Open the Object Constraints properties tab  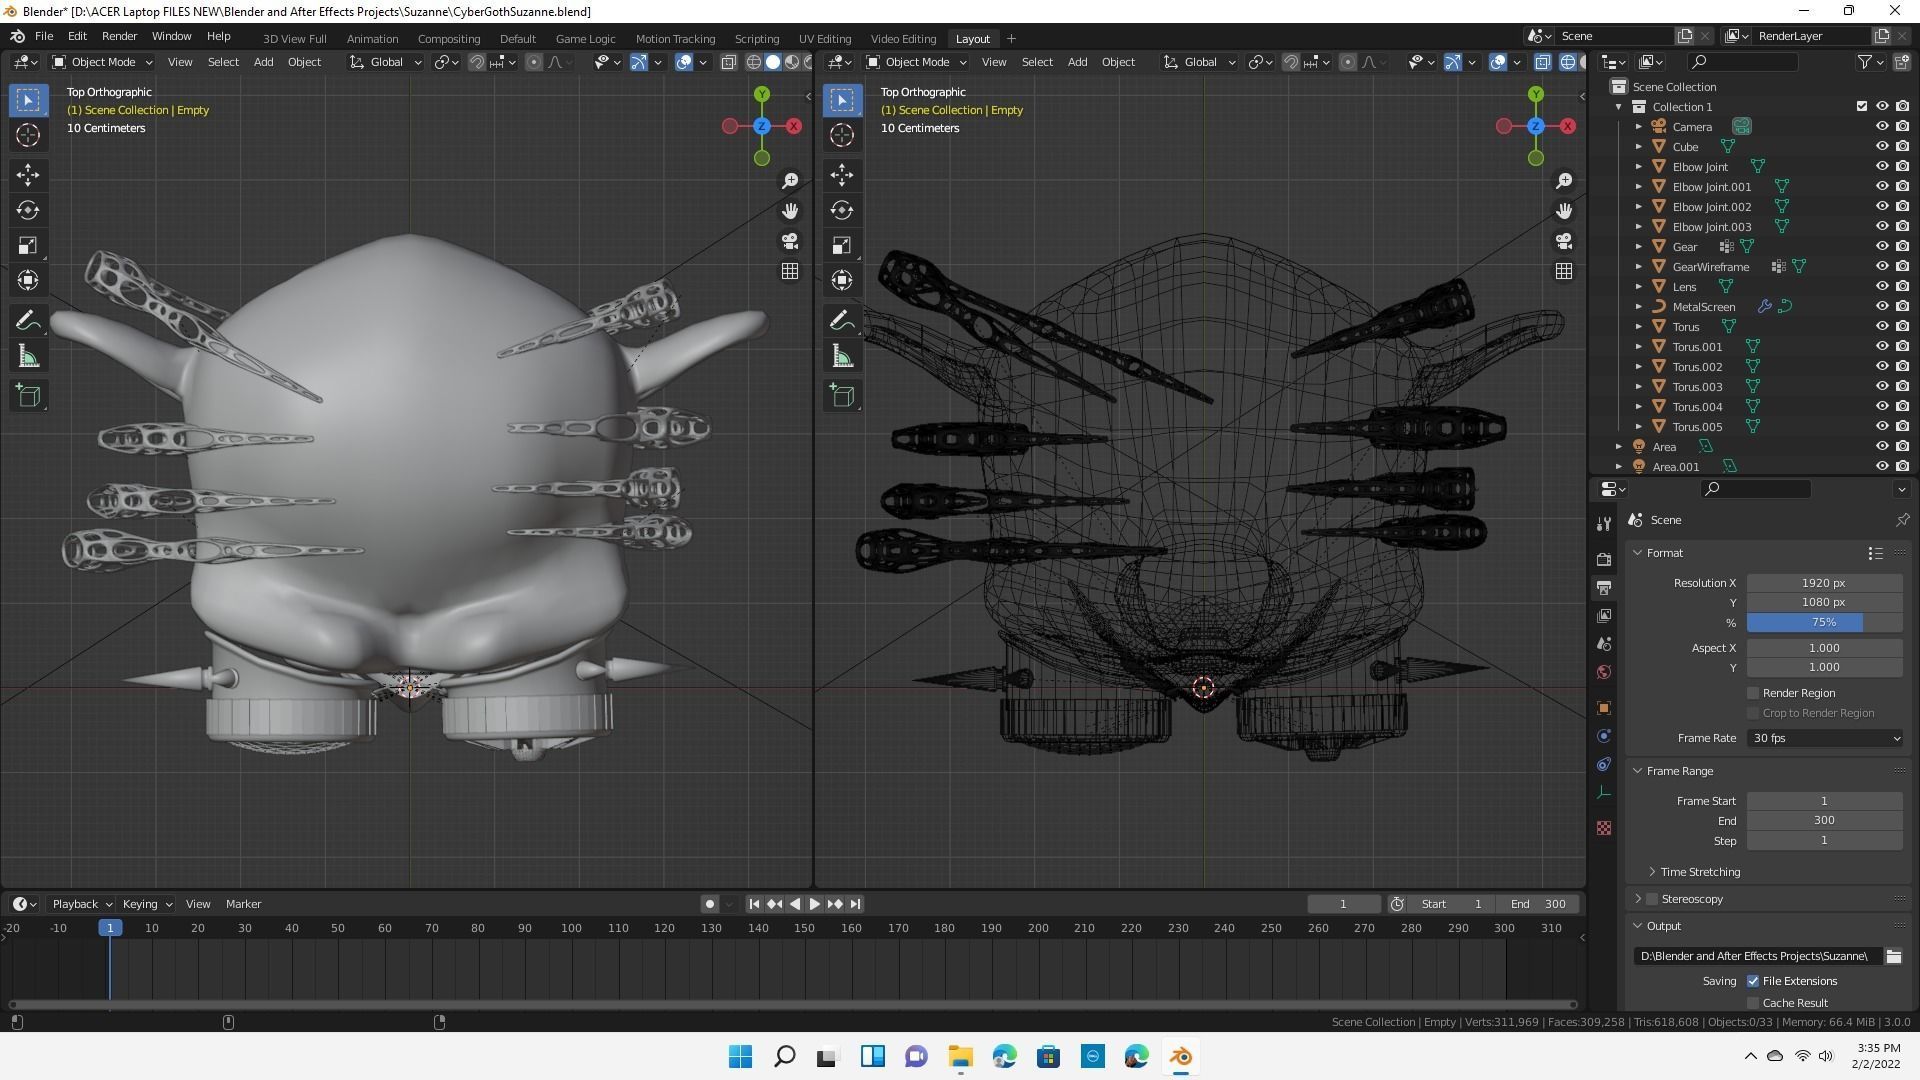click(1604, 764)
